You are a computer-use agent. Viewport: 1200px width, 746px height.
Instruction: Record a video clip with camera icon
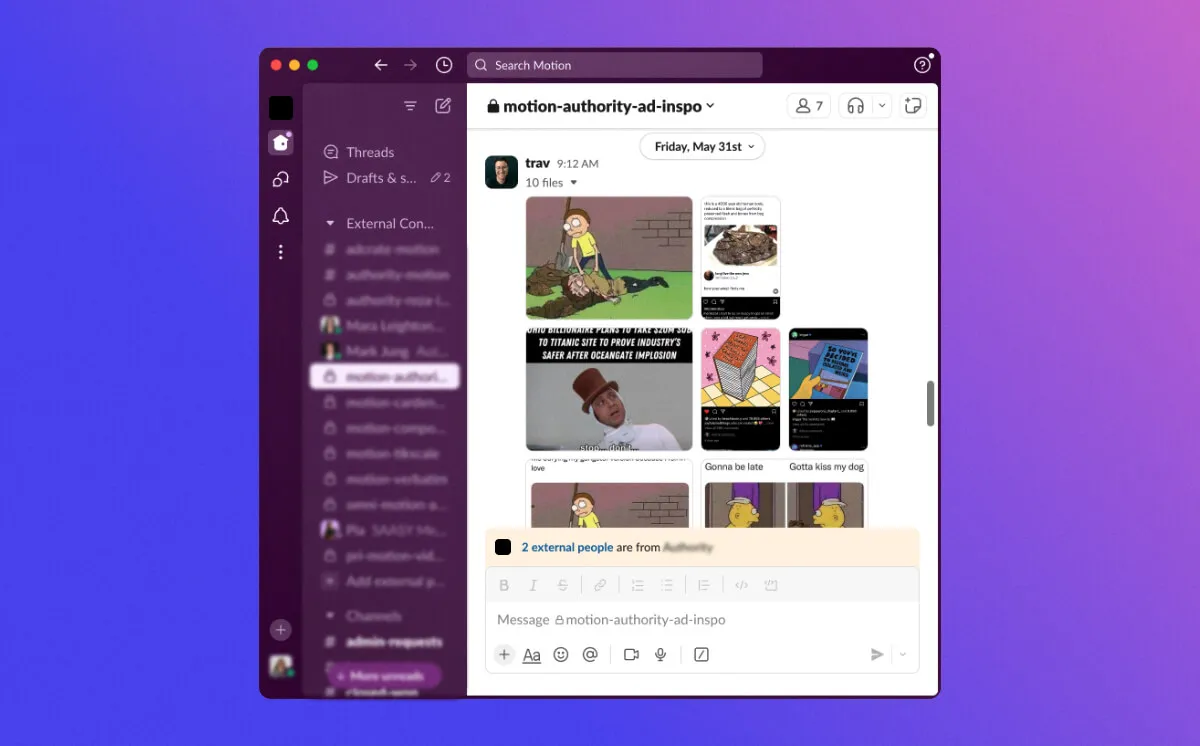coord(631,654)
